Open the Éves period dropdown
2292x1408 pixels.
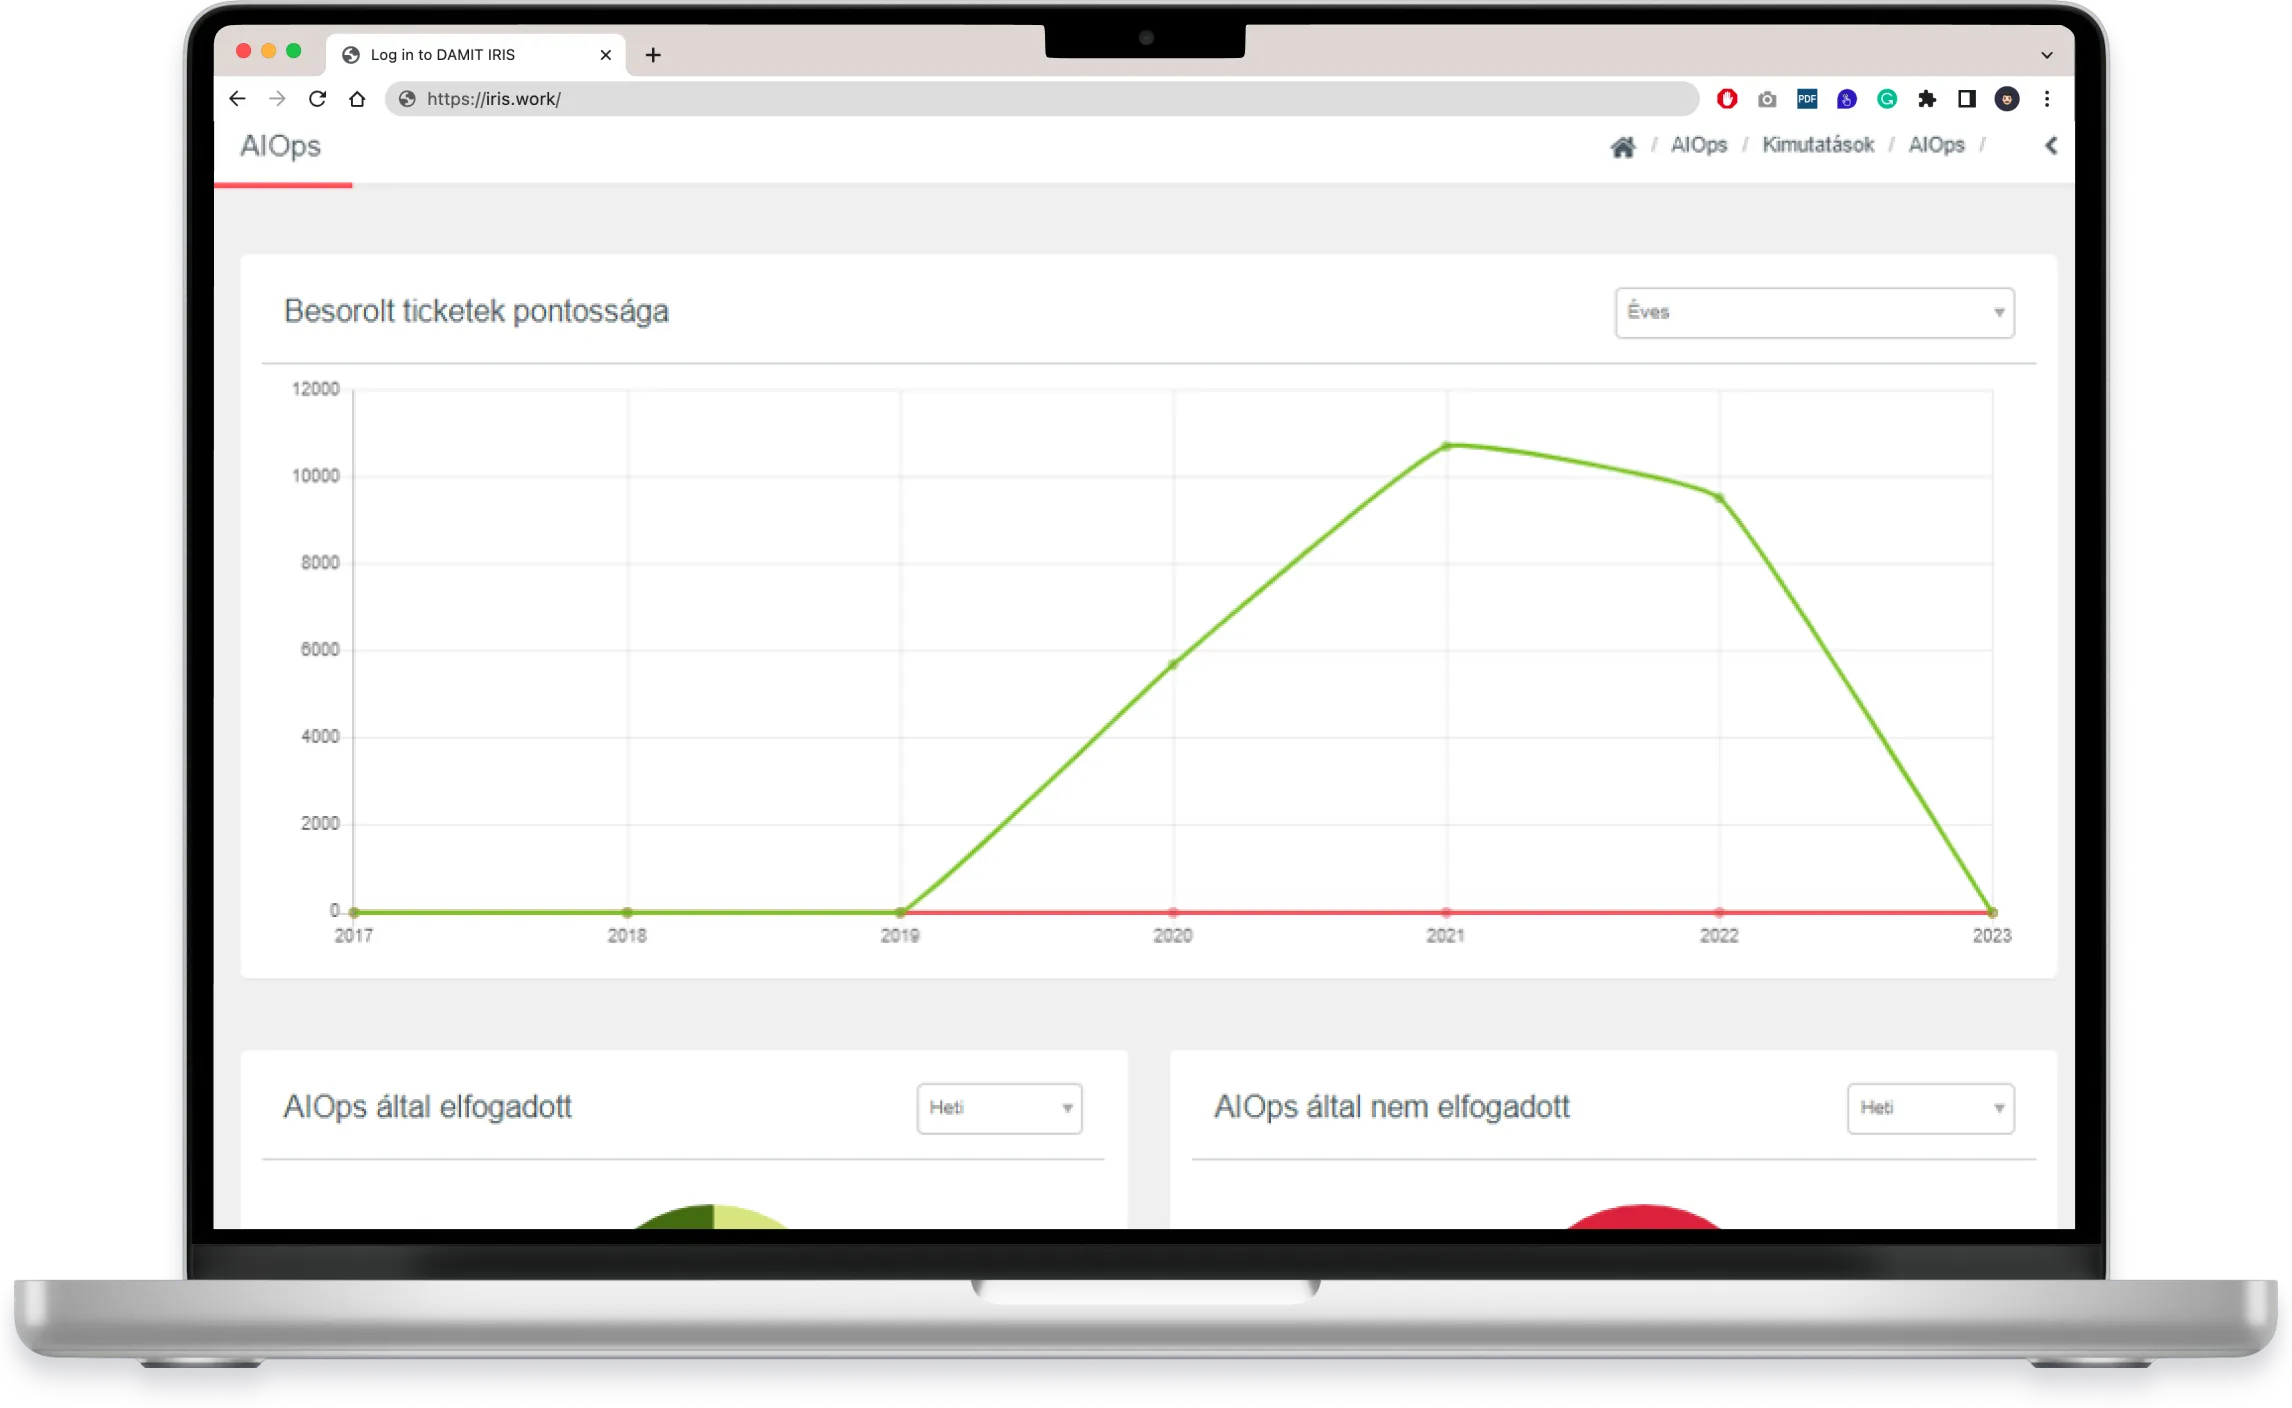click(1813, 313)
